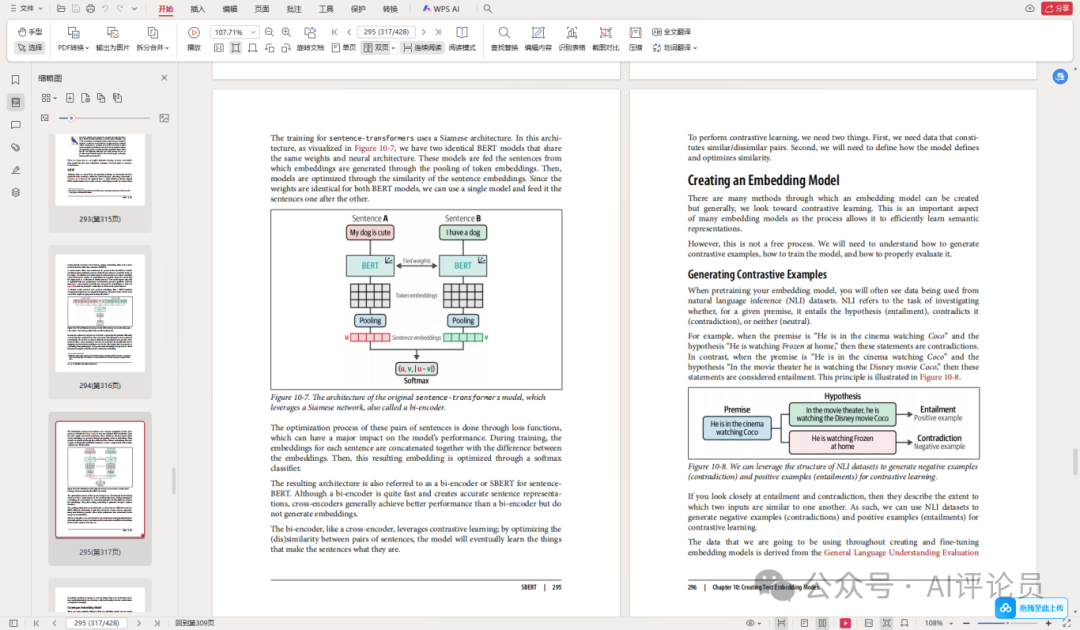Toggle eye protection mode in status bar
The image size is (1080, 630).
(x=753, y=623)
